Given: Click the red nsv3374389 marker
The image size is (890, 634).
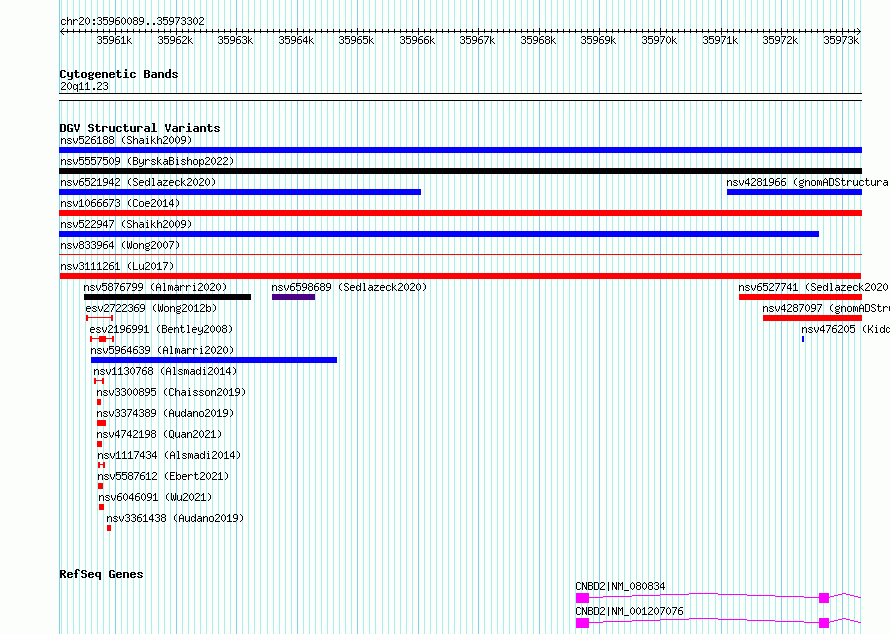Looking at the screenshot, I should [x=102, y=423].
